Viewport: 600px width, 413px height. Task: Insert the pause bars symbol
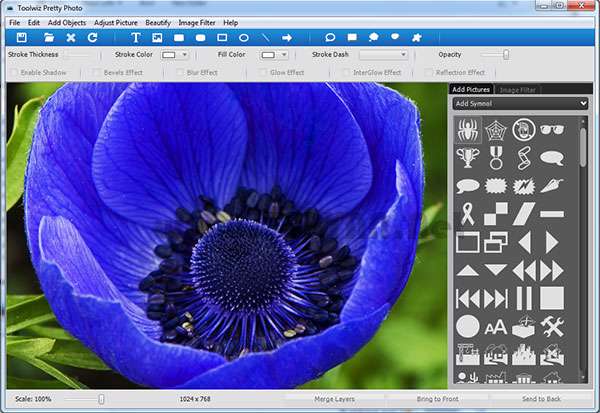[x=524, y=298]
